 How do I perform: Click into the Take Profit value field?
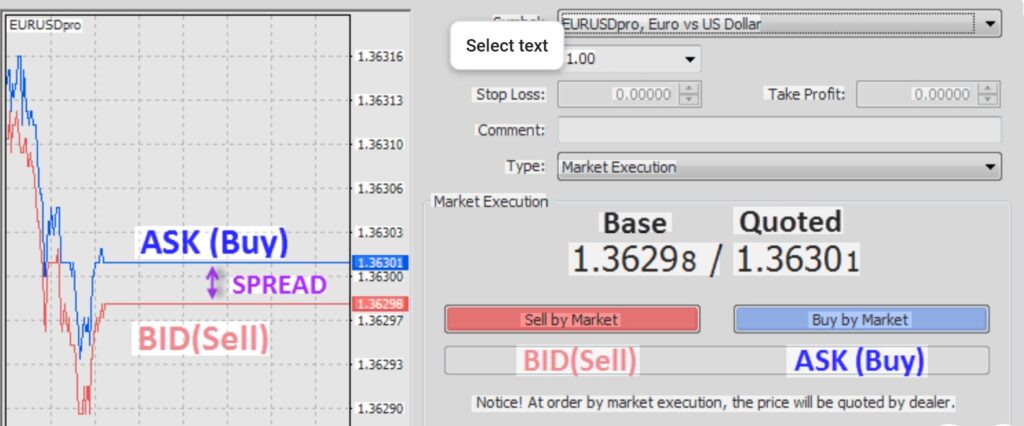click(x=916, y=94)
